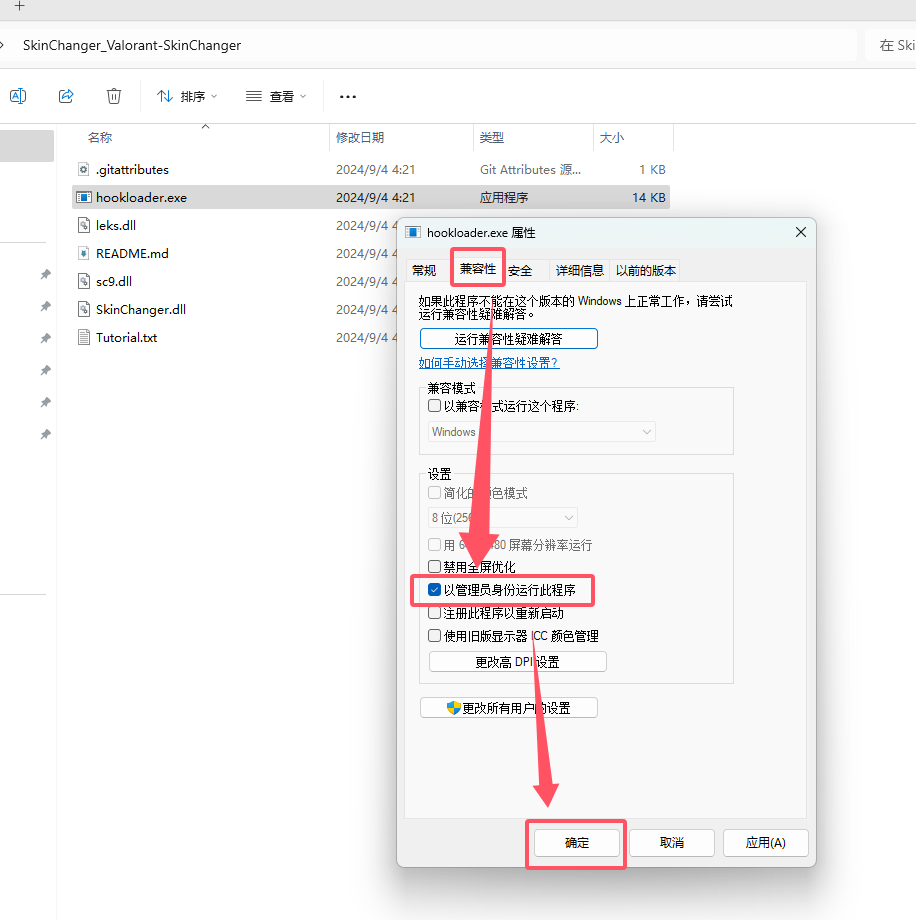Click the hookloader.exe file icon
The width and height of the screenshot is (916, 920).
point(84,198)
